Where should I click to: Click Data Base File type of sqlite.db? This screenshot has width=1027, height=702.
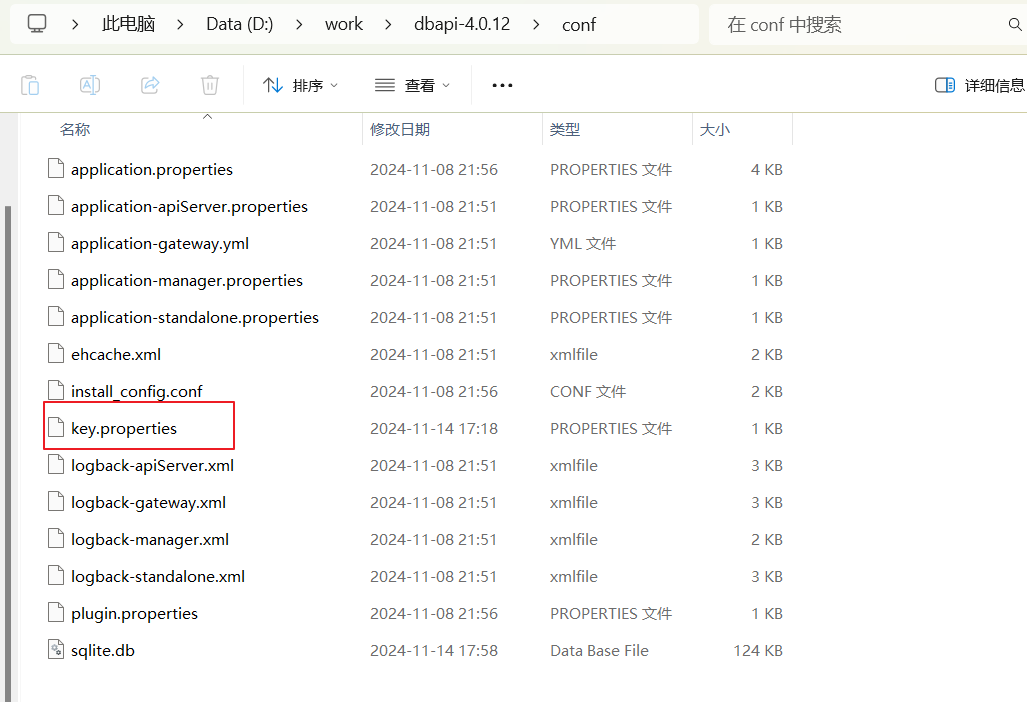click(x=599, y=650)
